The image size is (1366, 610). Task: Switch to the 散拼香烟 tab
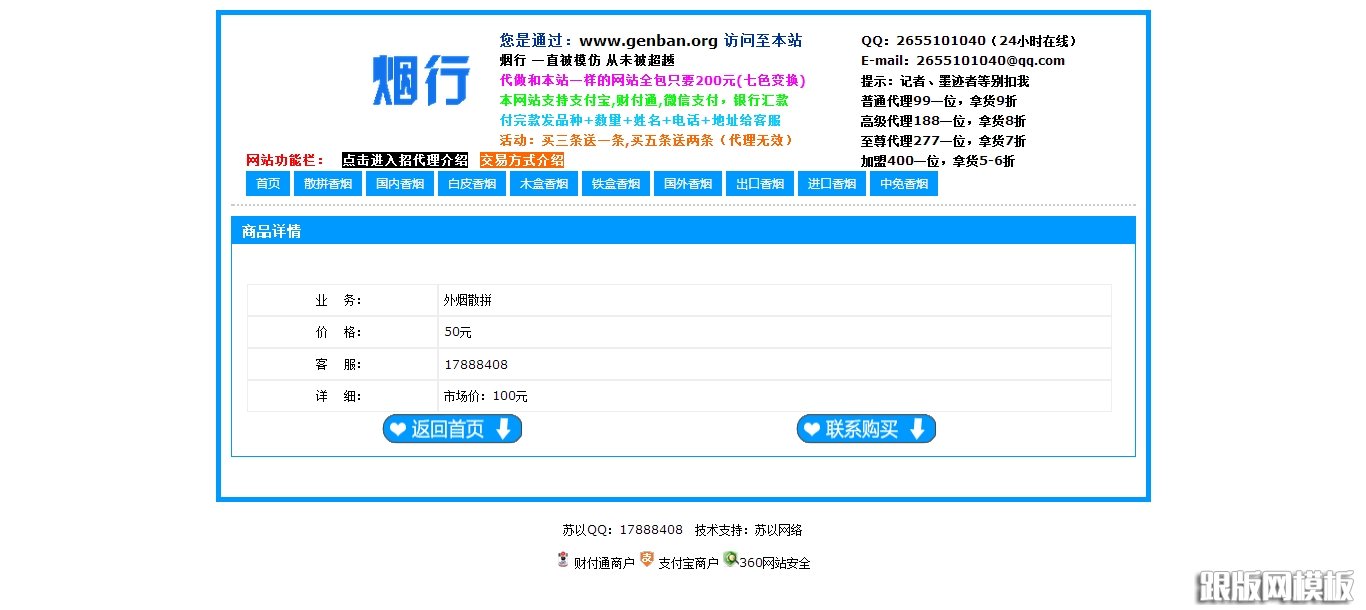327,183
